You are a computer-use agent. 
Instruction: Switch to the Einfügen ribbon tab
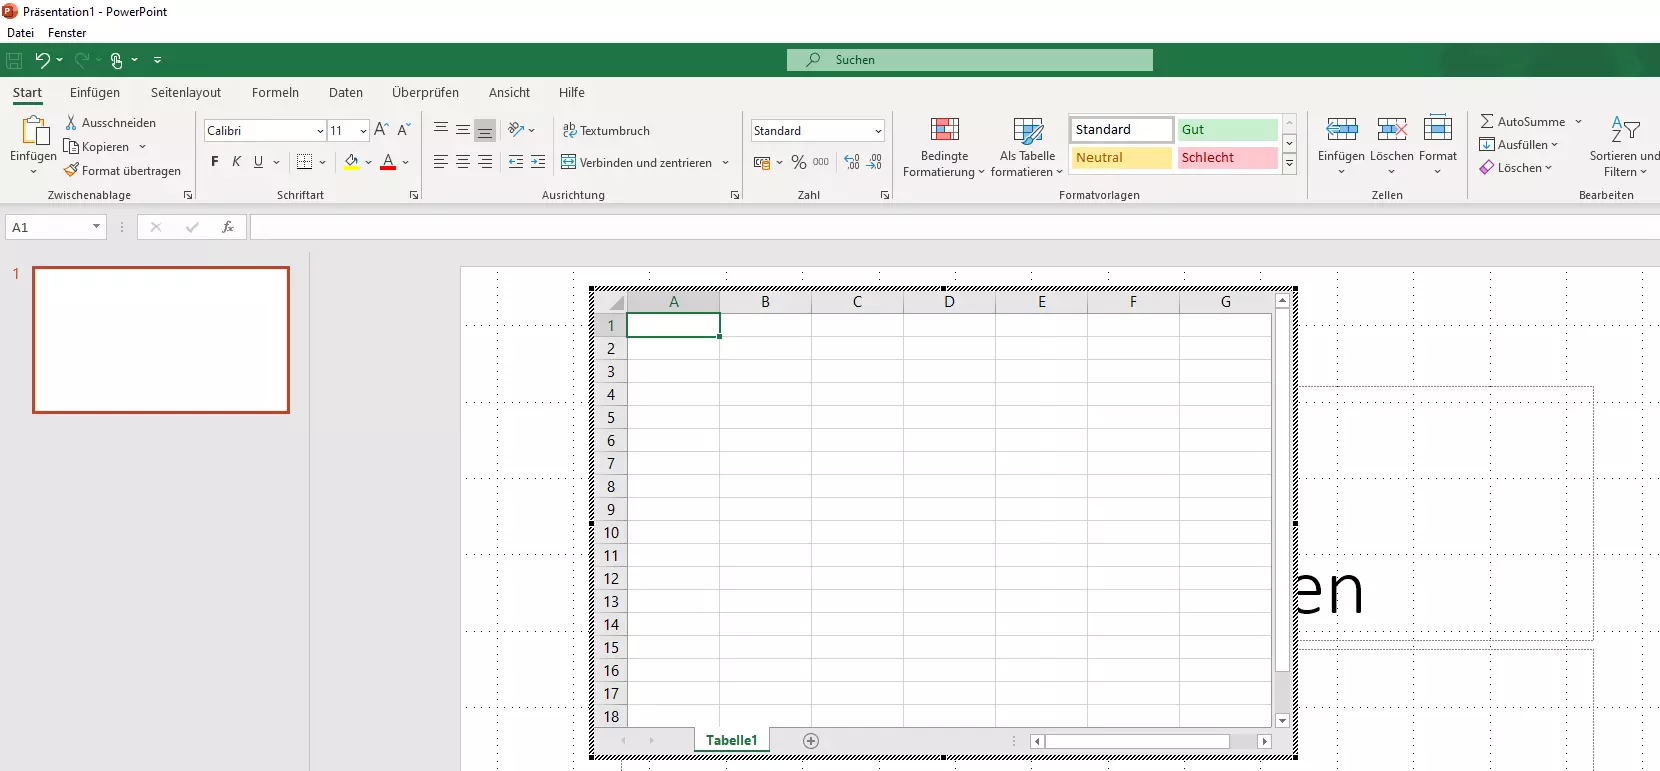click(x=95, y=92)
